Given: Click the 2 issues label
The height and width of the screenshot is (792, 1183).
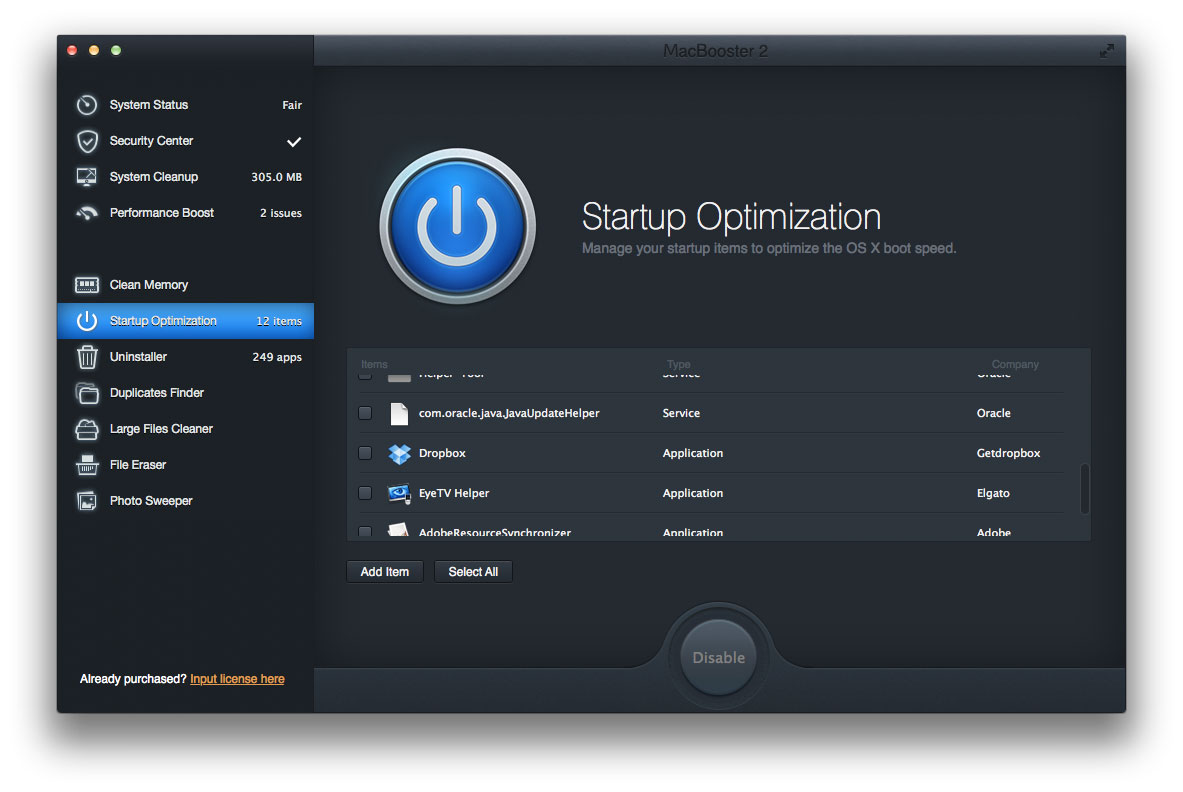Looking at the screenshot, I should pos(281,213).
